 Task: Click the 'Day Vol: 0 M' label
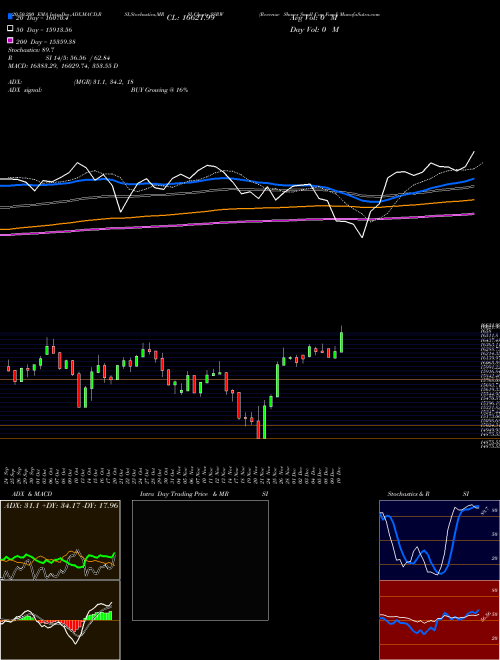(314, 29)
